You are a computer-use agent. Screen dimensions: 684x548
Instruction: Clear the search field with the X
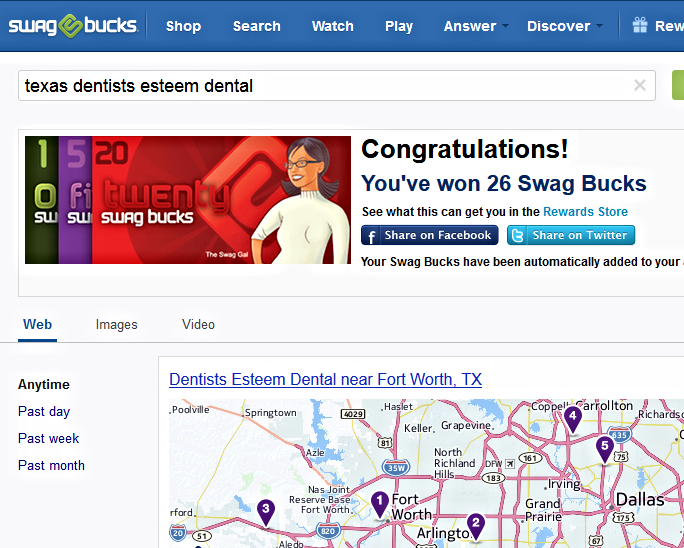pyautogui.click(x=640, y=85)
